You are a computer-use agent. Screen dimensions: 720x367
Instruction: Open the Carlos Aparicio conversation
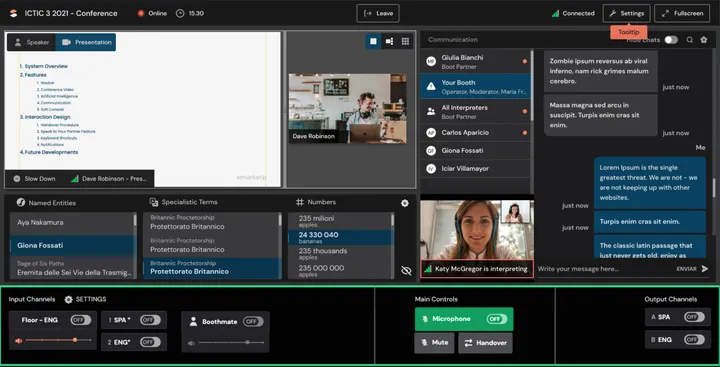[x=475, y=133]
